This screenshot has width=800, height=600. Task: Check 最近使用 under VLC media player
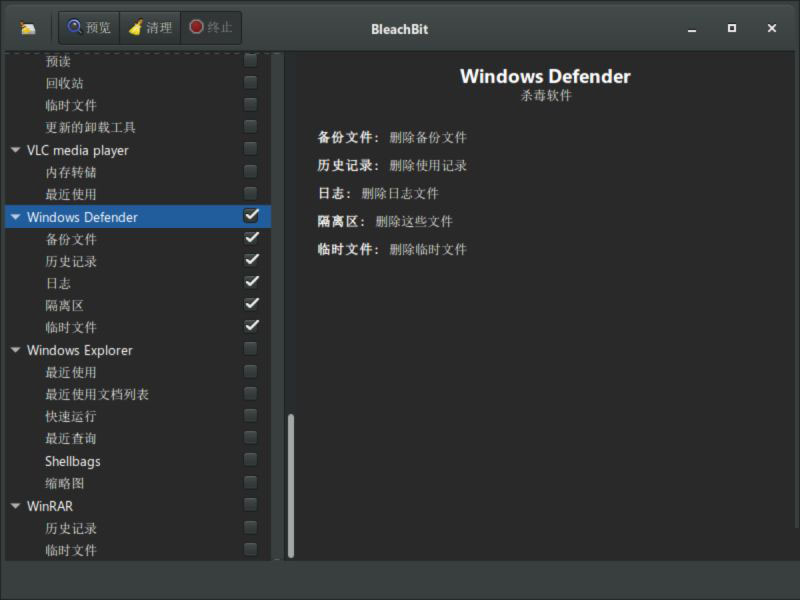point(251,193)
